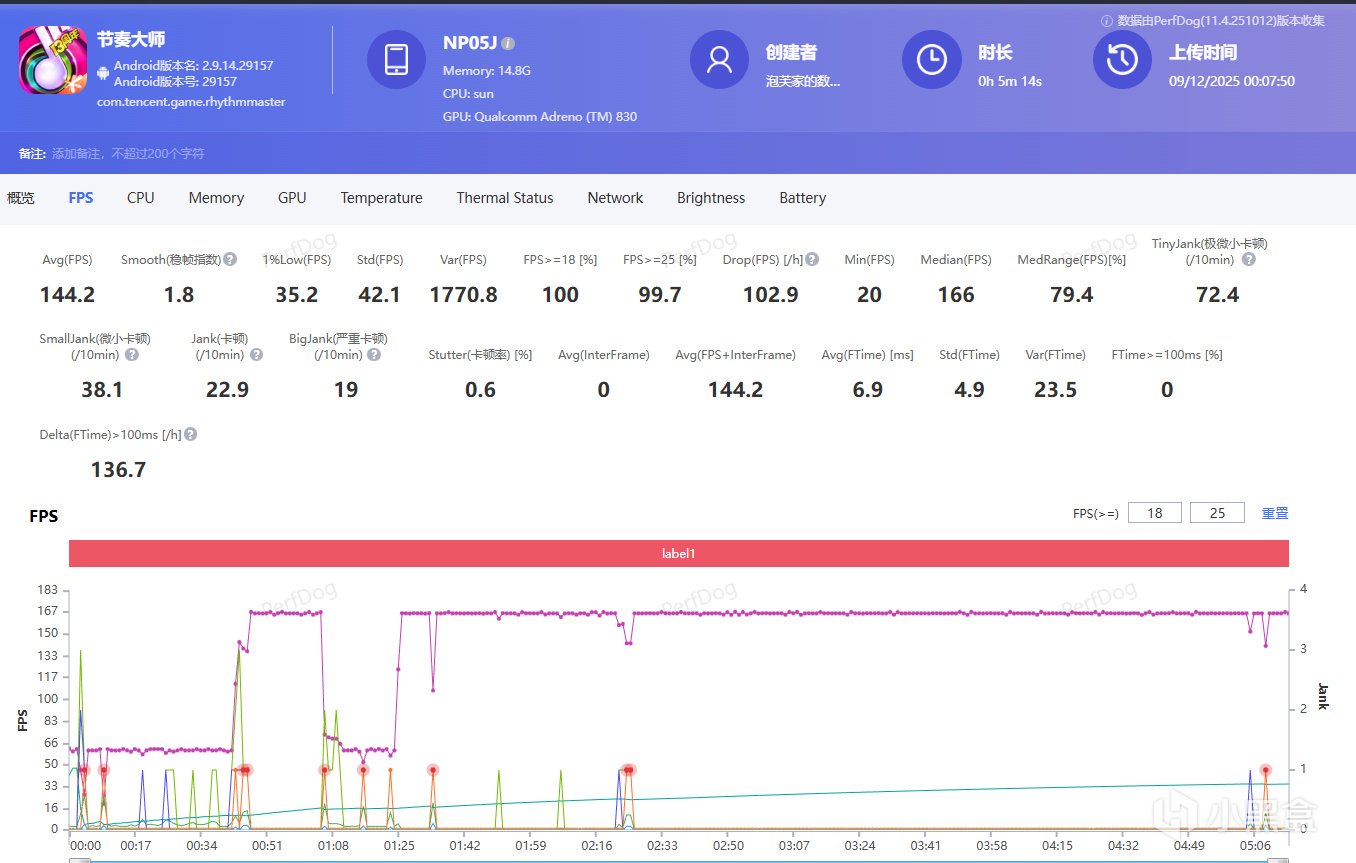Switch to the CPU tab
Image resolution: width=1356 pixels, height=863 pixels.
click(x=140, y=198)
